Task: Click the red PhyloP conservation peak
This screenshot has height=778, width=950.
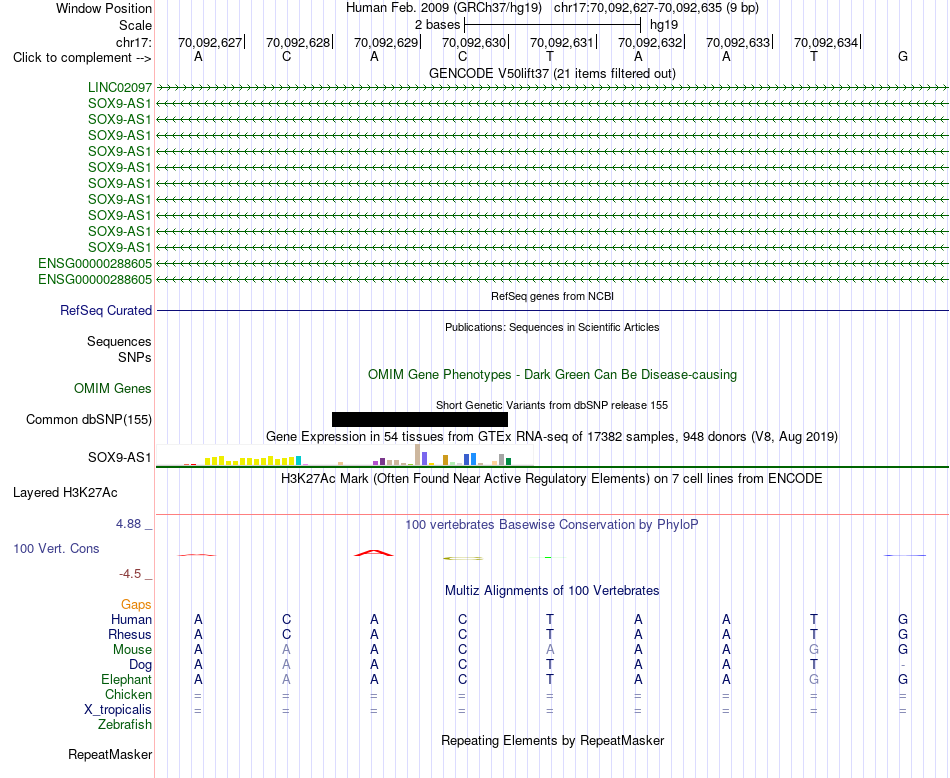Action: (x=374, y=553)
